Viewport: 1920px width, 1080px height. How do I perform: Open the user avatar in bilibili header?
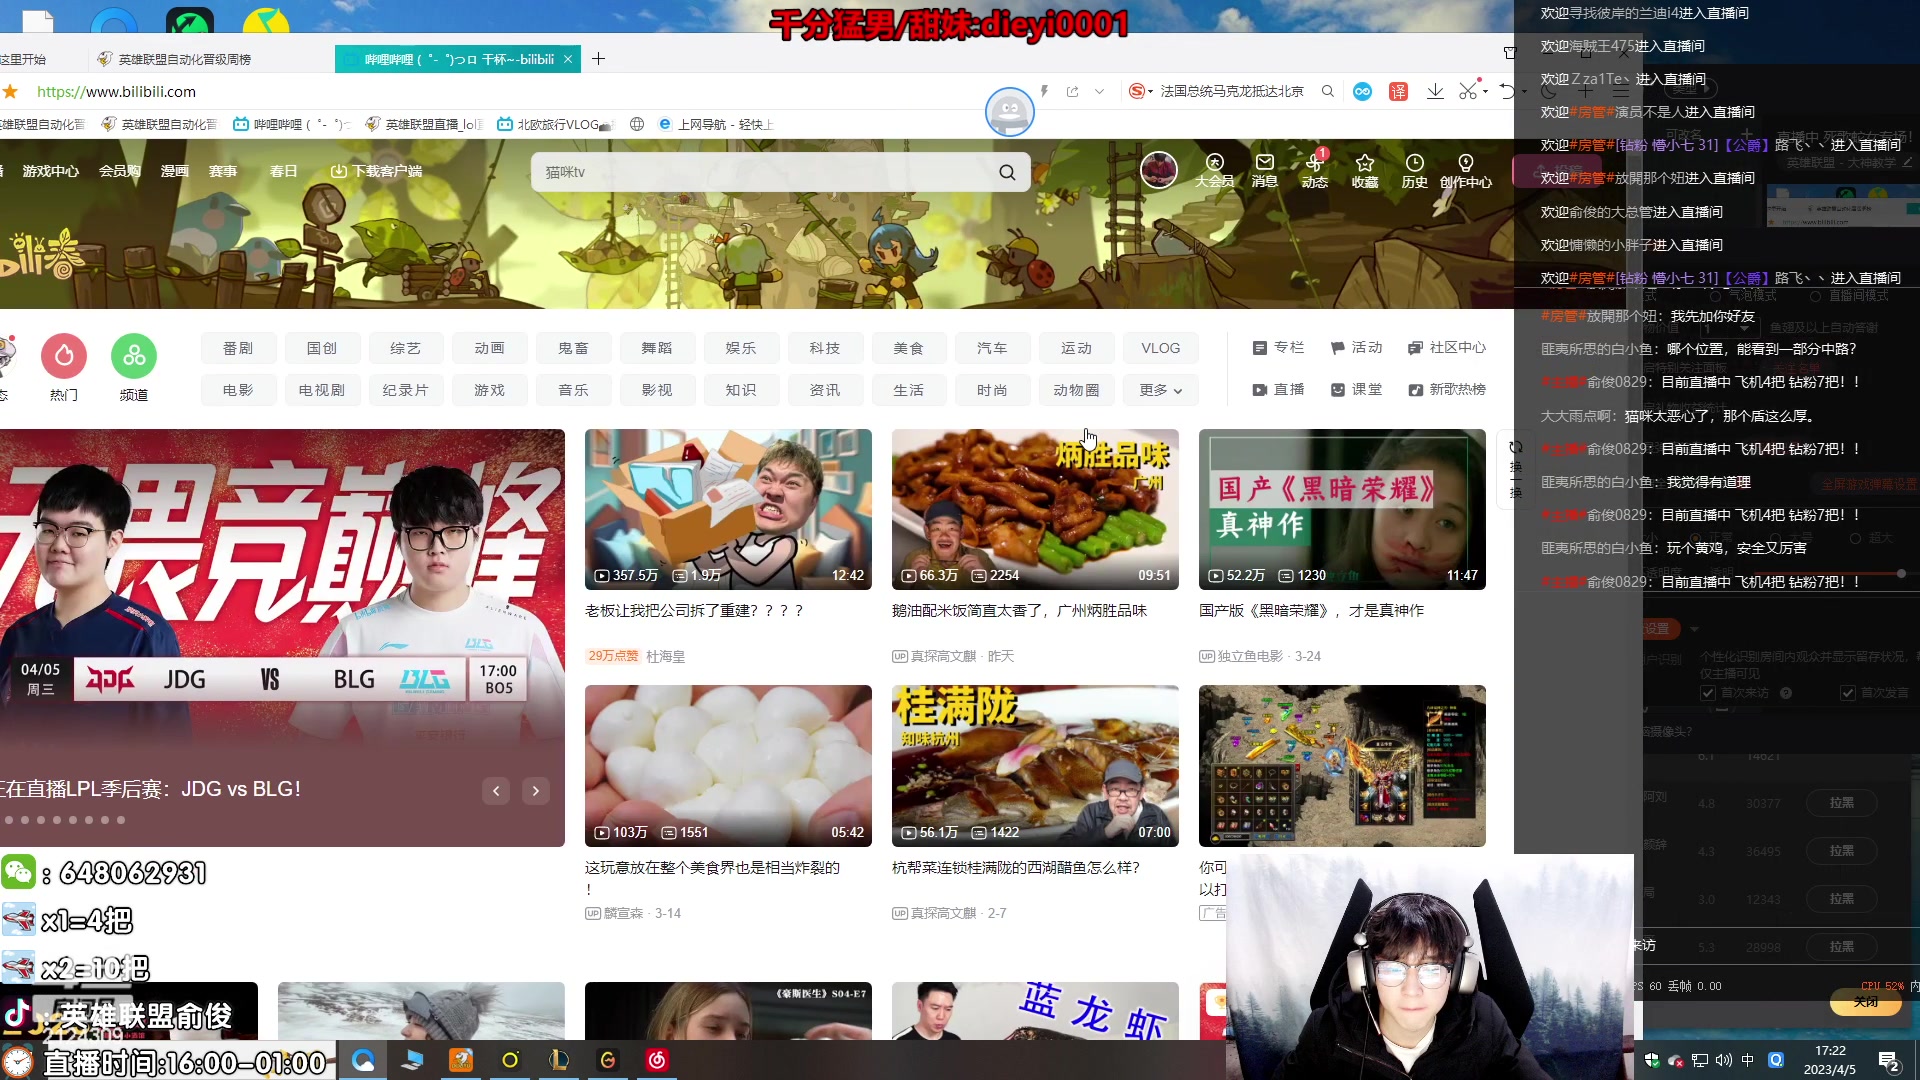(x=1159, y=170)
